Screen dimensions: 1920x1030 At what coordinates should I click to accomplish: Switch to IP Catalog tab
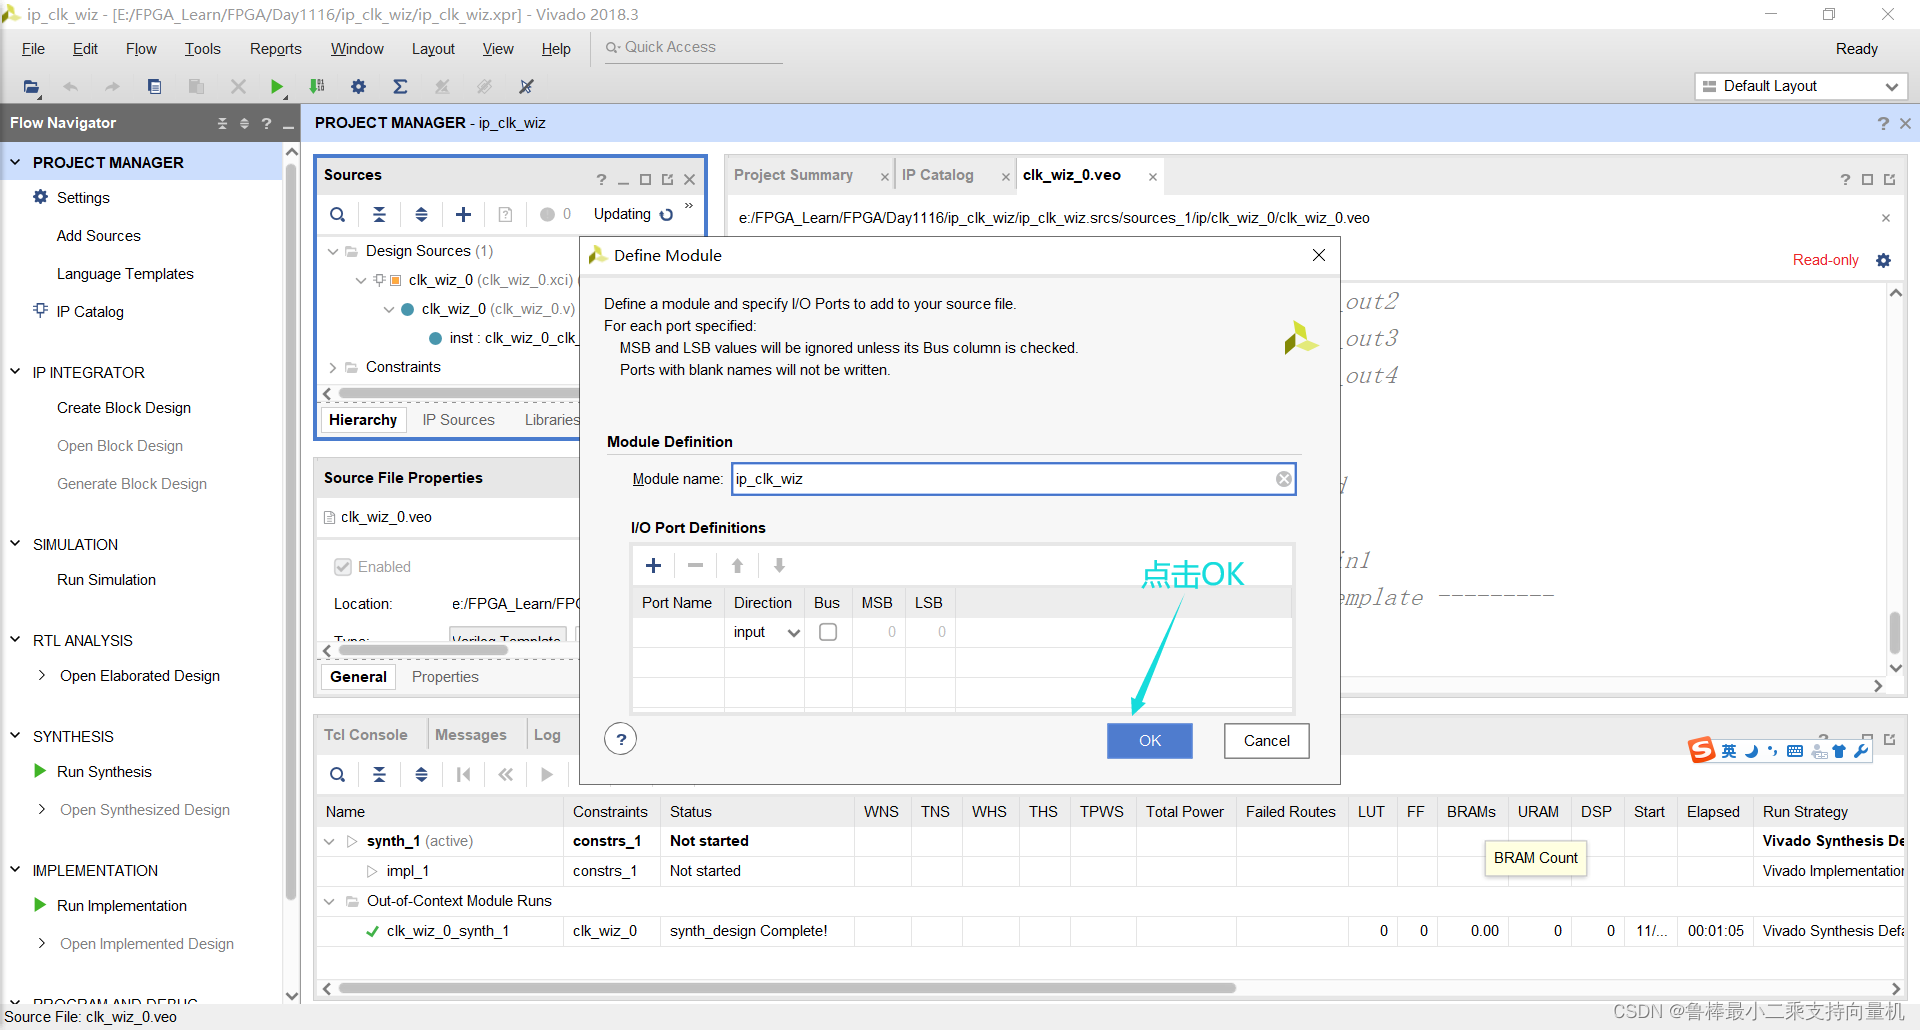[x=937, y=175]
